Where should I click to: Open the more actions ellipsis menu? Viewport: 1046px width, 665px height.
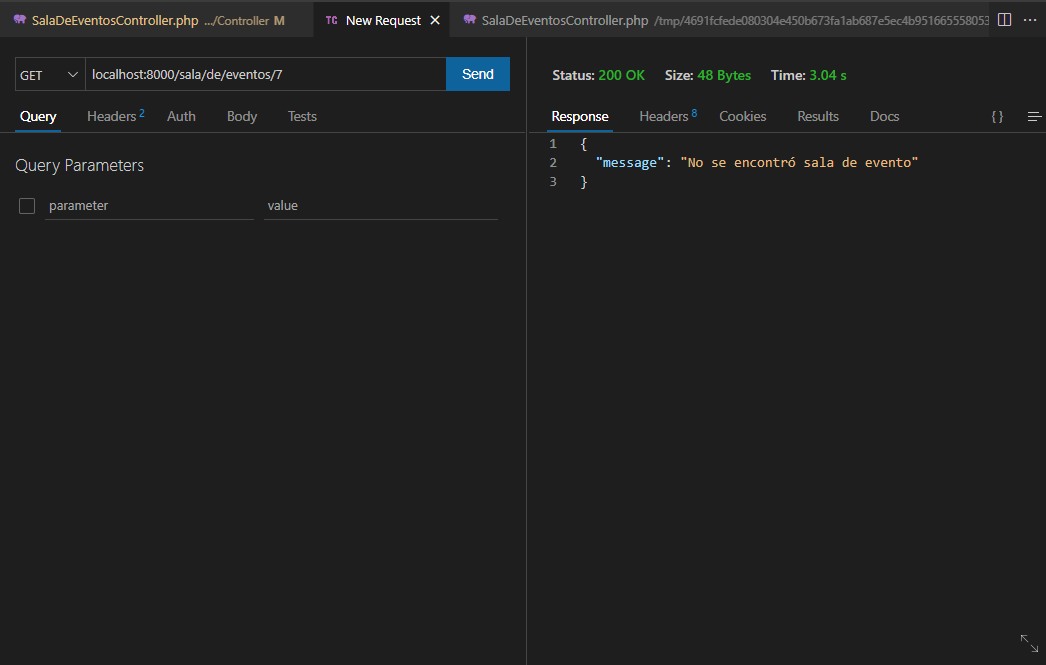point(1031,19)
